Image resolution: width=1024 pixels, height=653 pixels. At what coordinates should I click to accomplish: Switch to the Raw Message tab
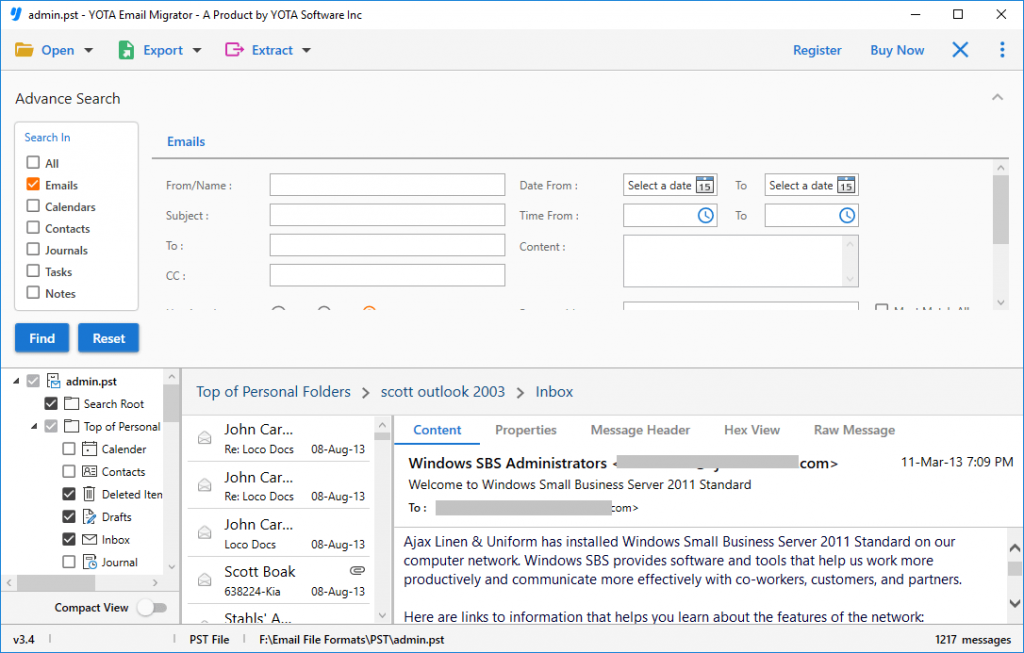[854, 430]
